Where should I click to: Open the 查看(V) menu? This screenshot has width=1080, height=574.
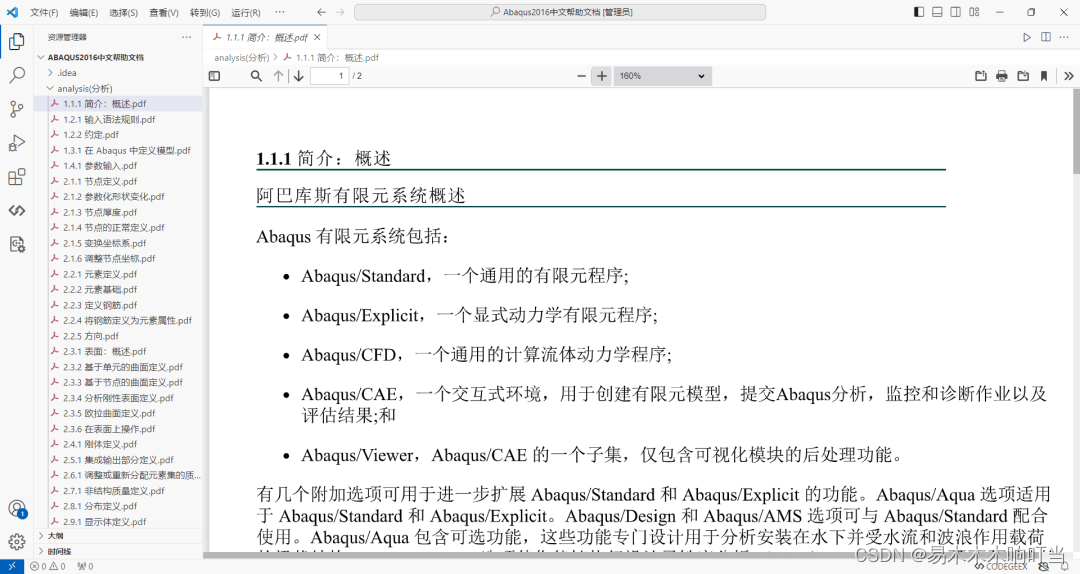pos(164,12)
